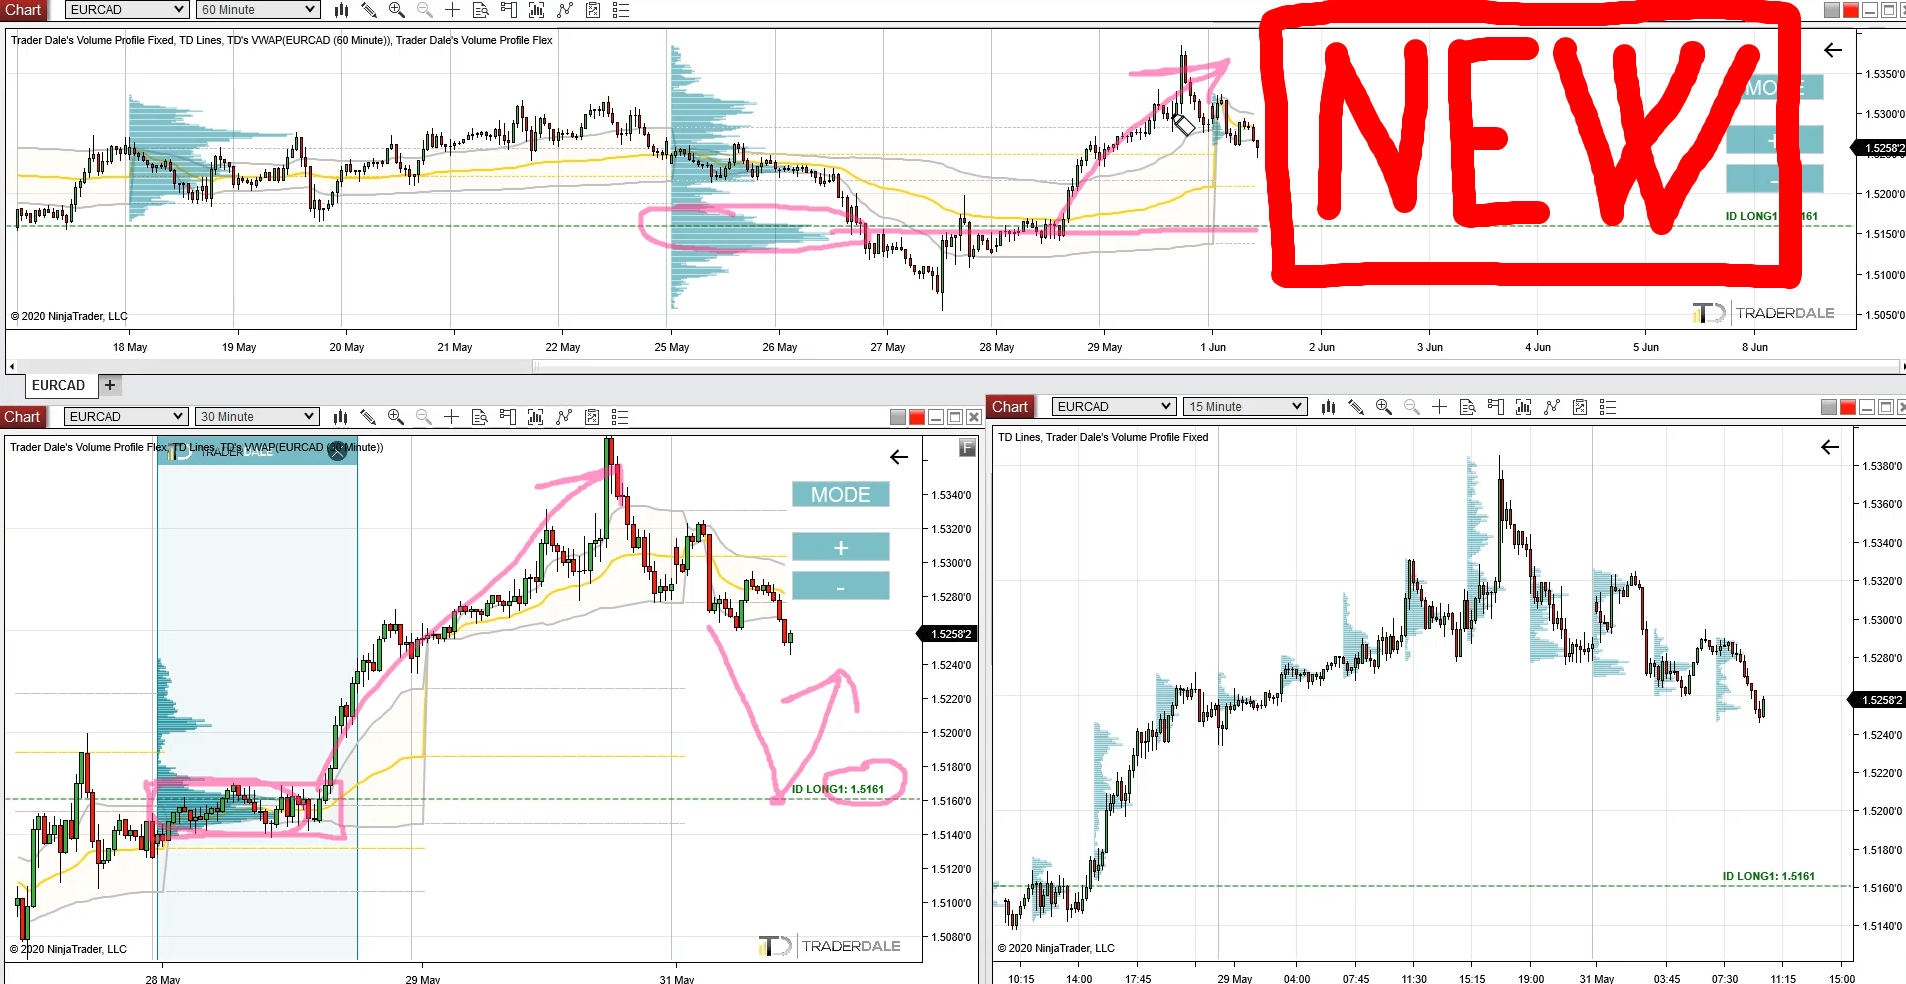Image resolution: width=1906 pixels, height=984 pixels.
Task: Open data box in 30 Minute chart toolbar
Action: coord(480,417)
